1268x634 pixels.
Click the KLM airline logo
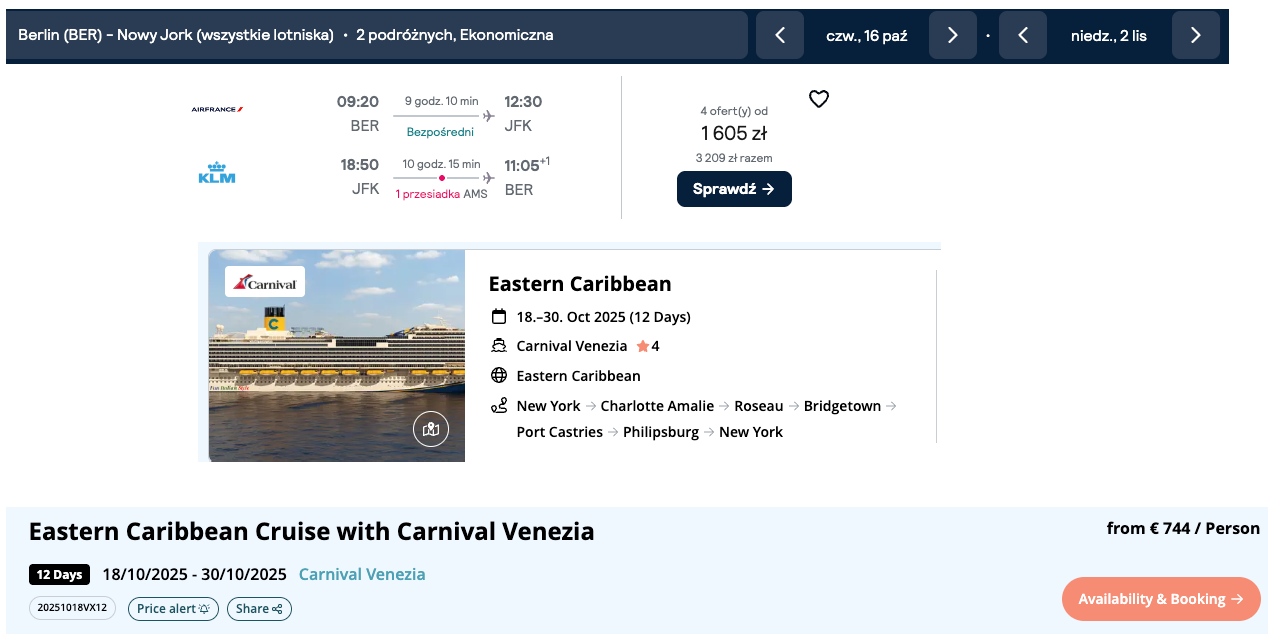pos(217,174)
